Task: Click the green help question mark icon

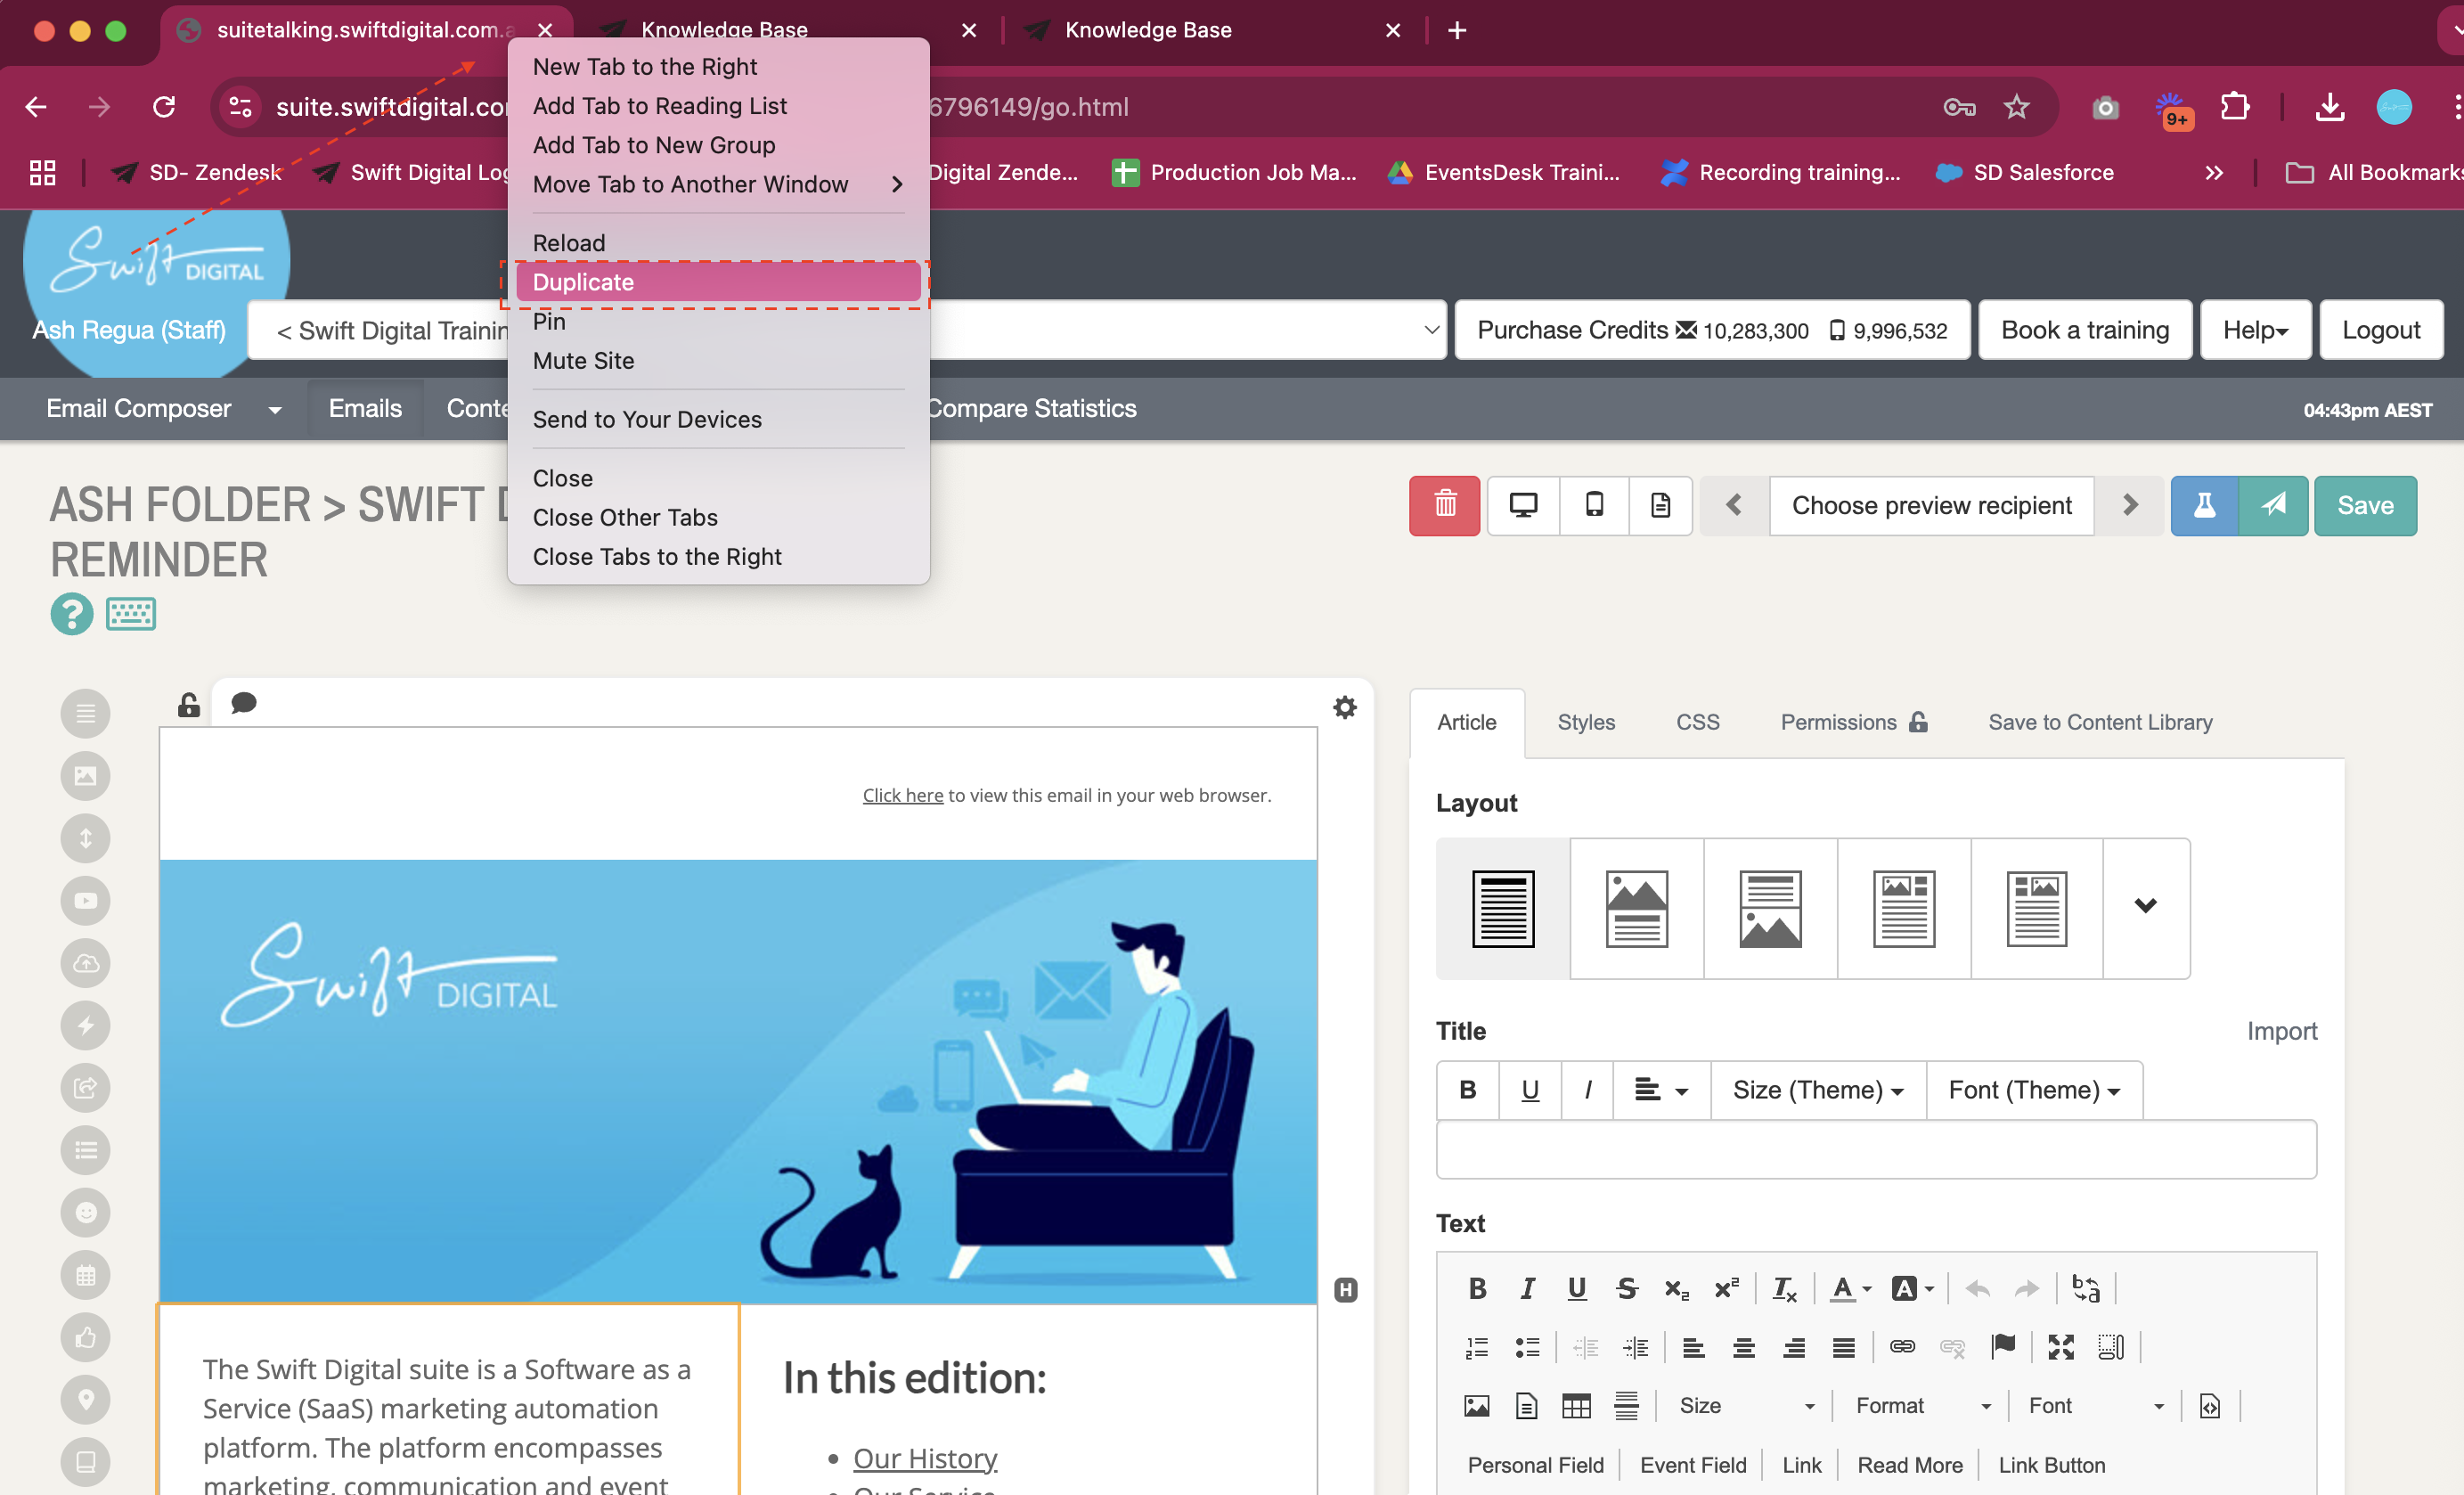Action: (72, 614)
